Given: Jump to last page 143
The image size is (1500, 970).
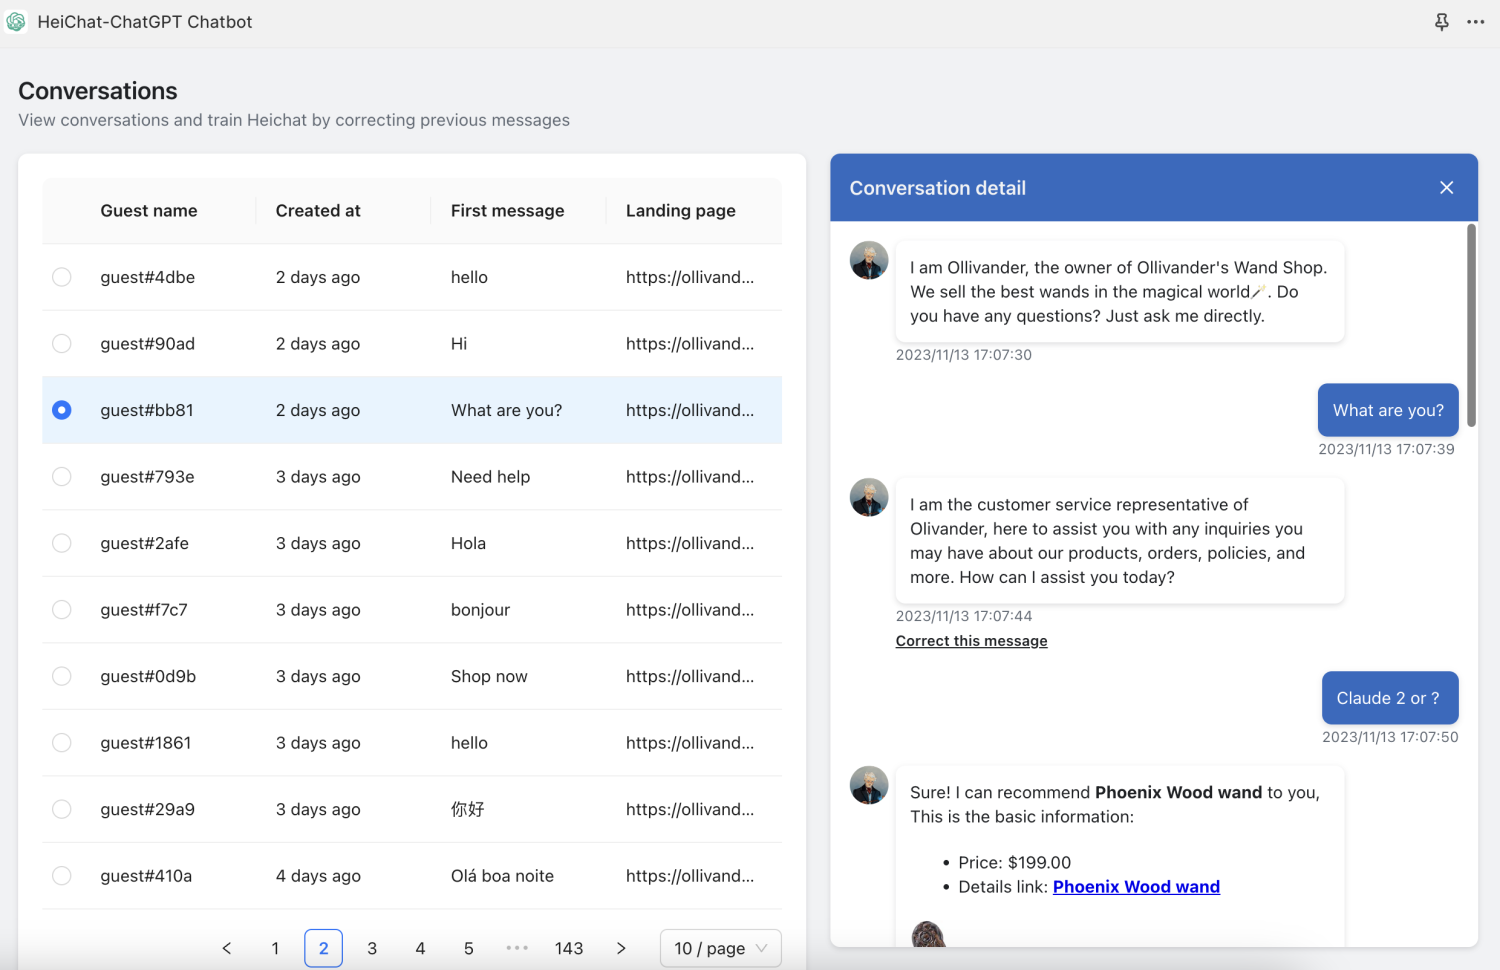Looking at the screenshot, I should coord(569,948).
